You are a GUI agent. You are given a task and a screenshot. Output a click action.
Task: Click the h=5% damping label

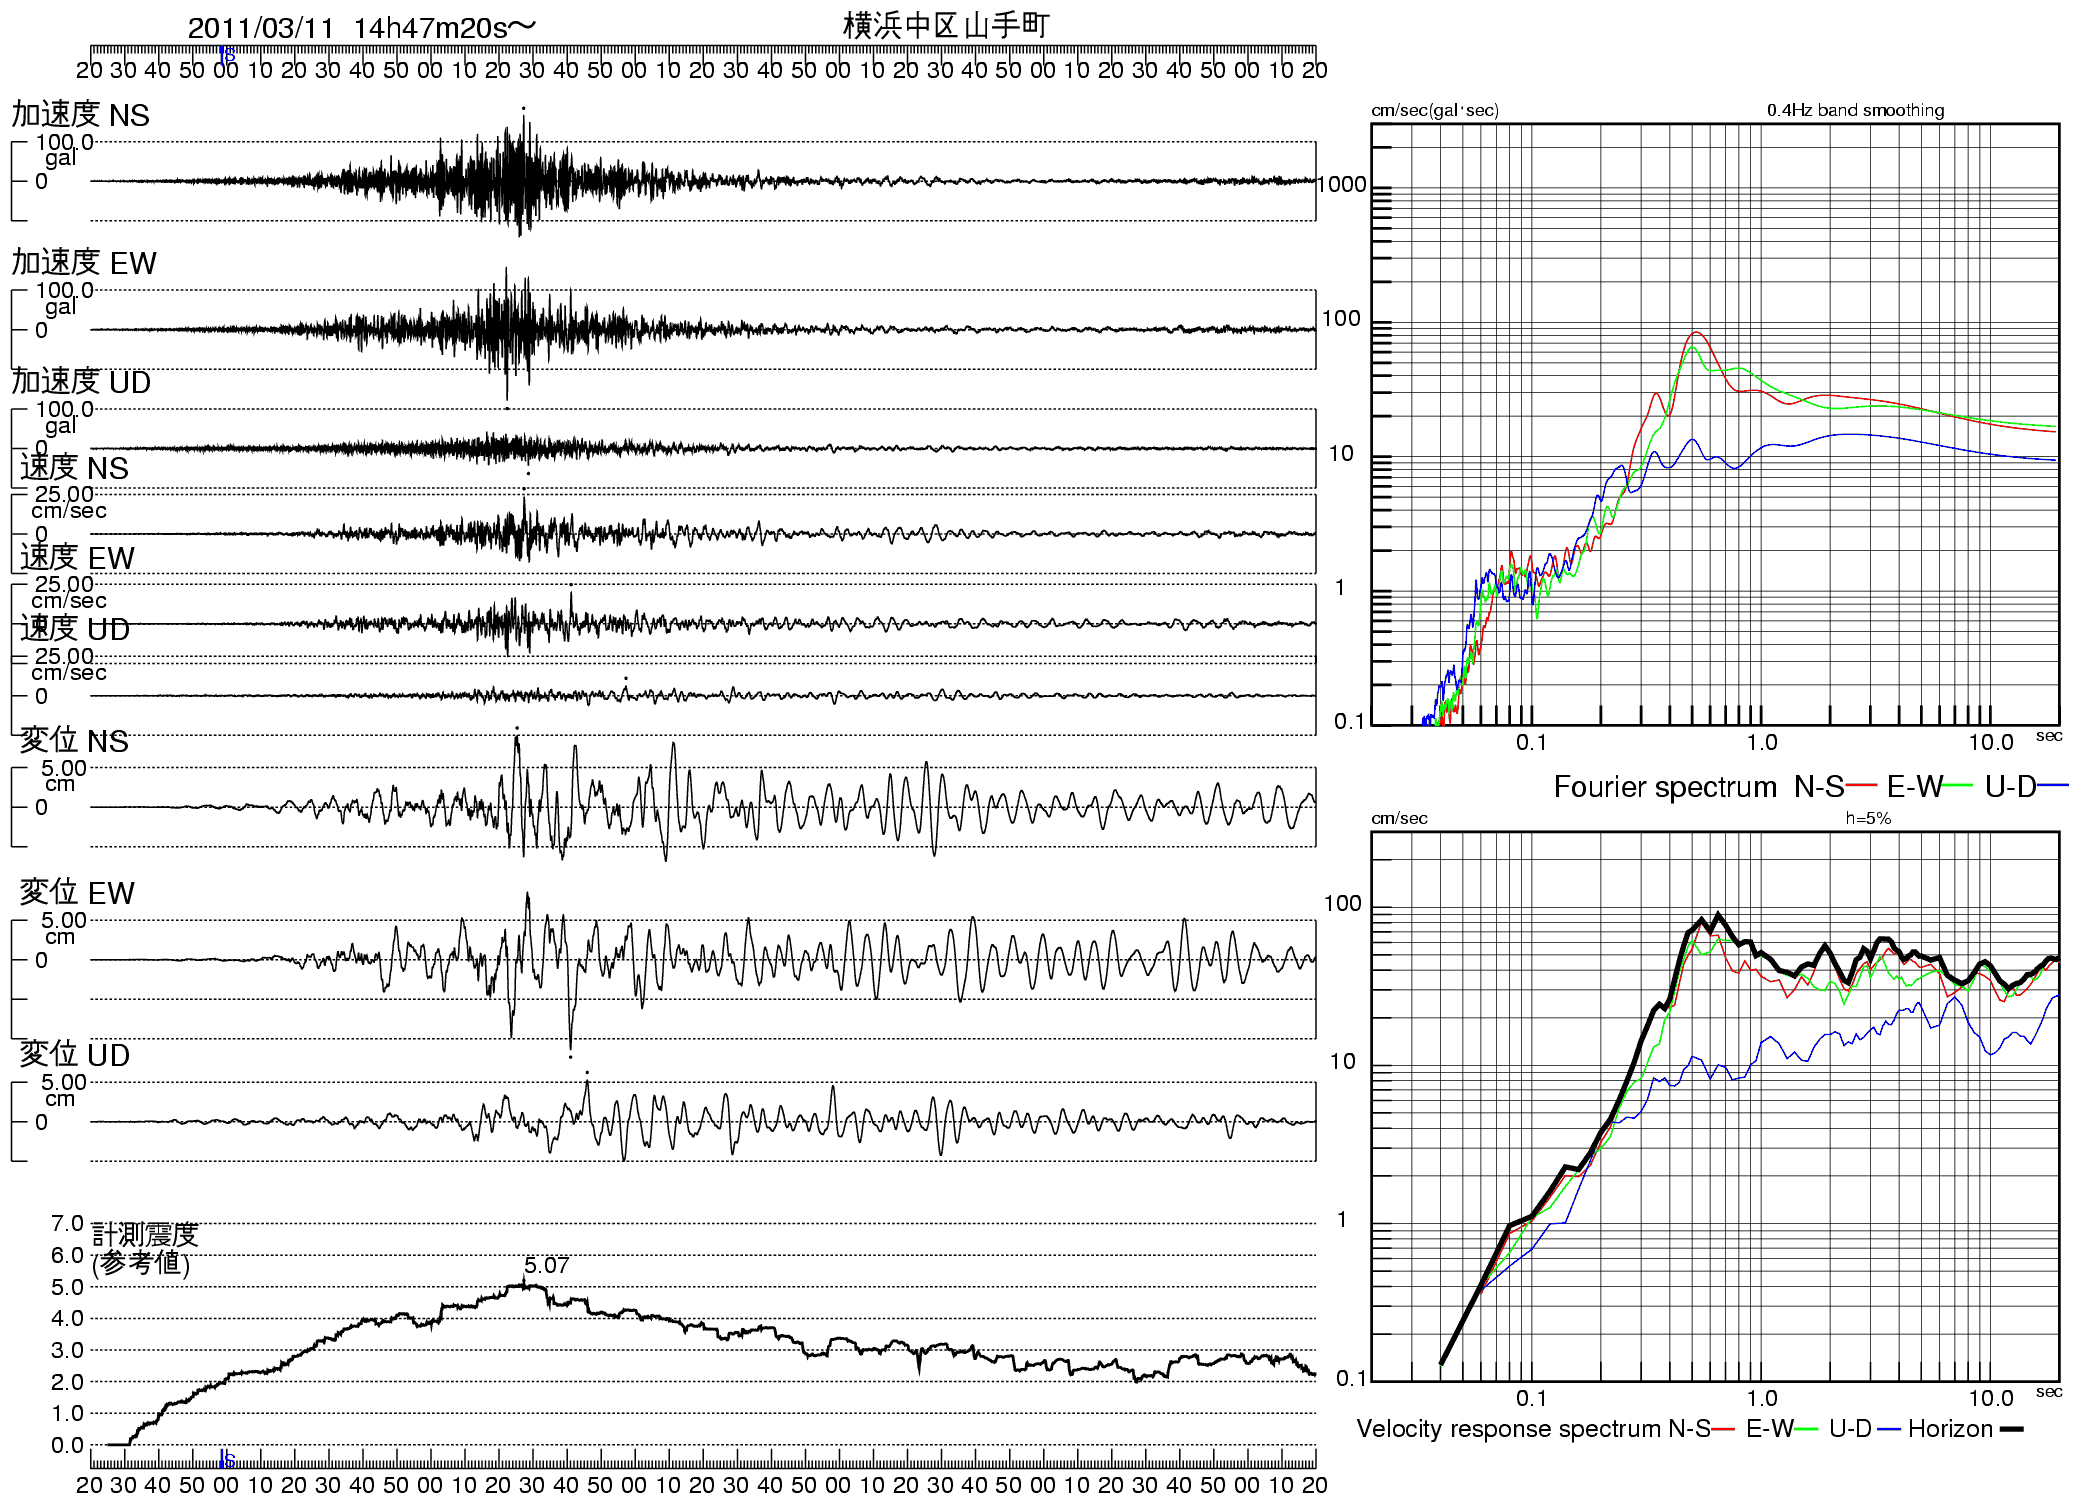point(1868,818)
